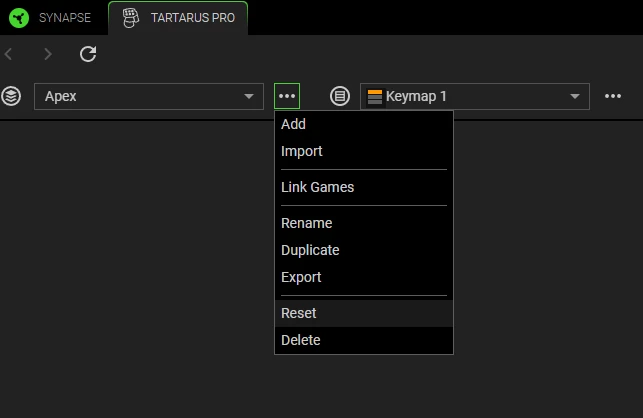
Task: Click the green Razer Synapse logo icon
Action: click(x=19, y=18)
